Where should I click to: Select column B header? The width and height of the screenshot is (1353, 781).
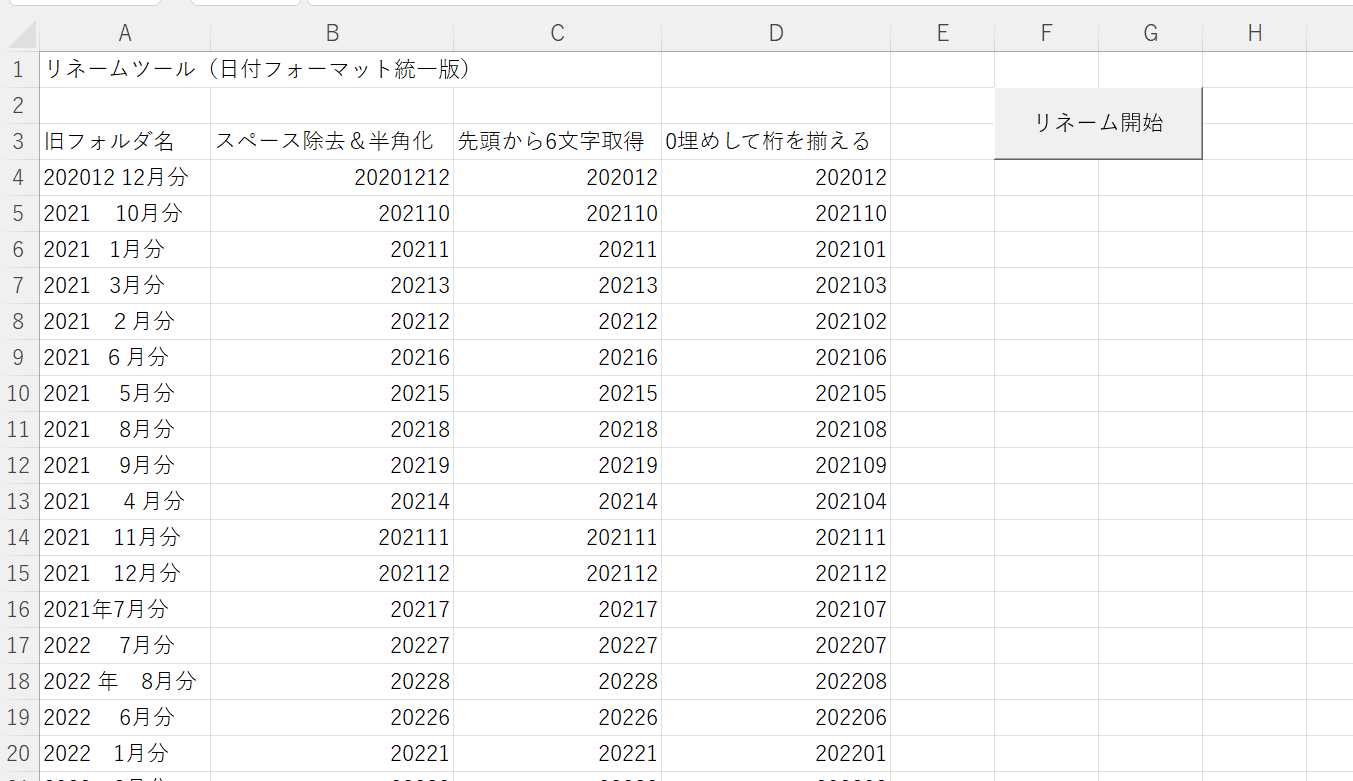tap(332, 33)
